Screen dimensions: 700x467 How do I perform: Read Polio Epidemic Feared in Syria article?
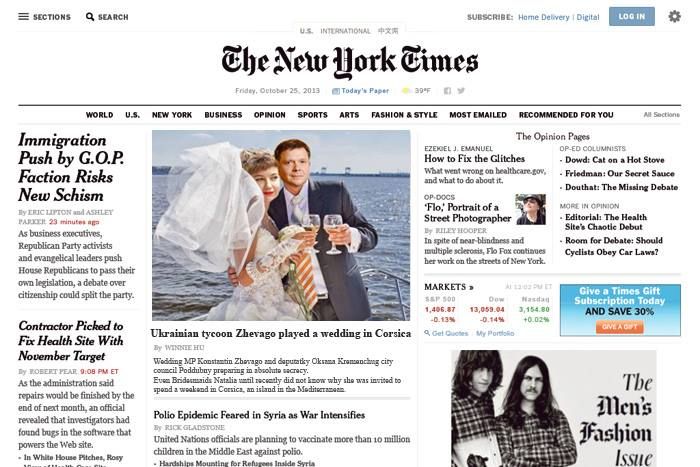259,415
